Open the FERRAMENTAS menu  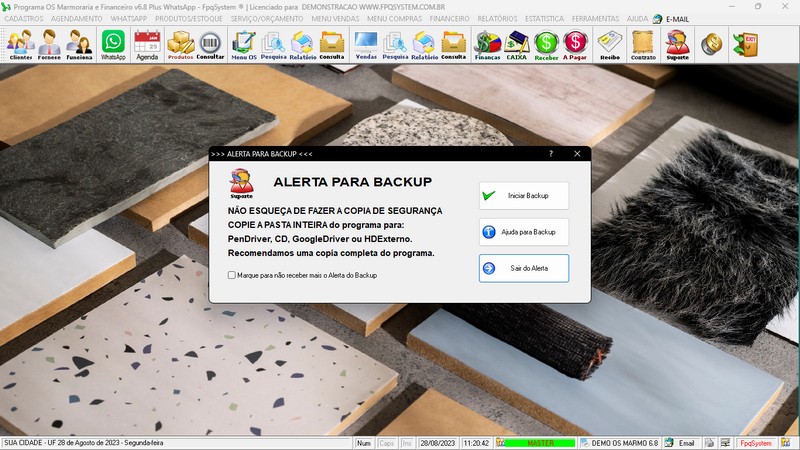click(x=595, y=19)
